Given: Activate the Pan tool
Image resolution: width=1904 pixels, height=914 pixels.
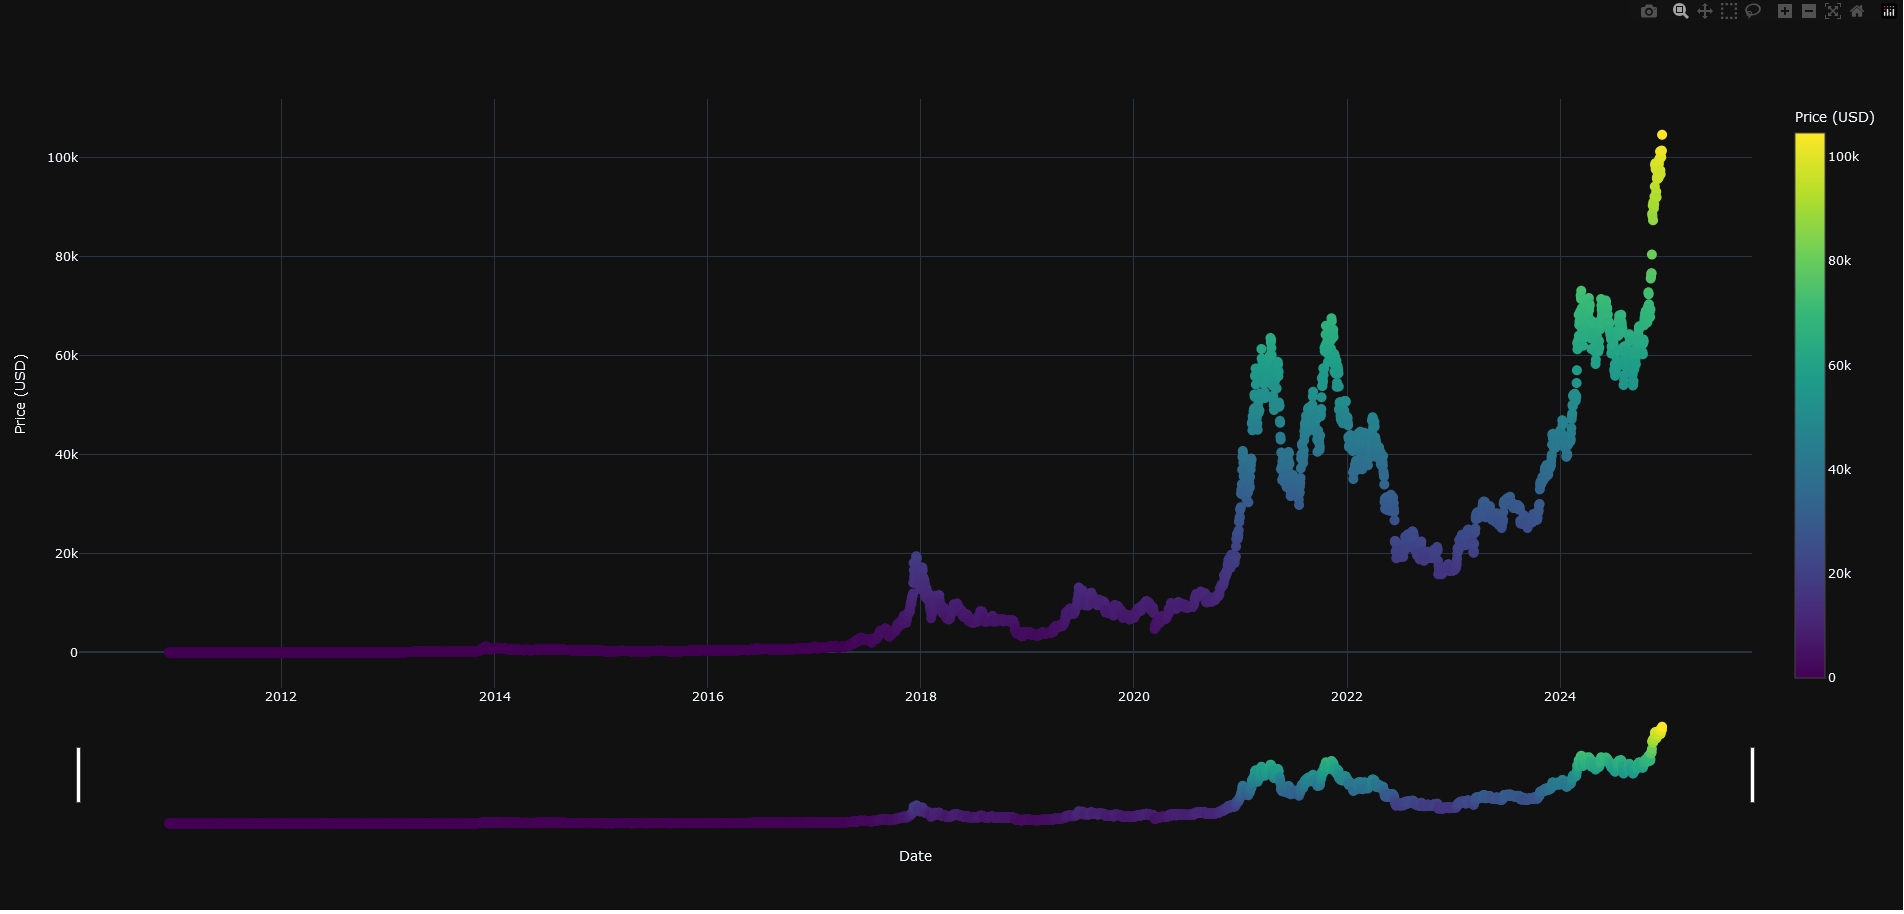Looking at the screenshot, I should [x=1705, y=11].
